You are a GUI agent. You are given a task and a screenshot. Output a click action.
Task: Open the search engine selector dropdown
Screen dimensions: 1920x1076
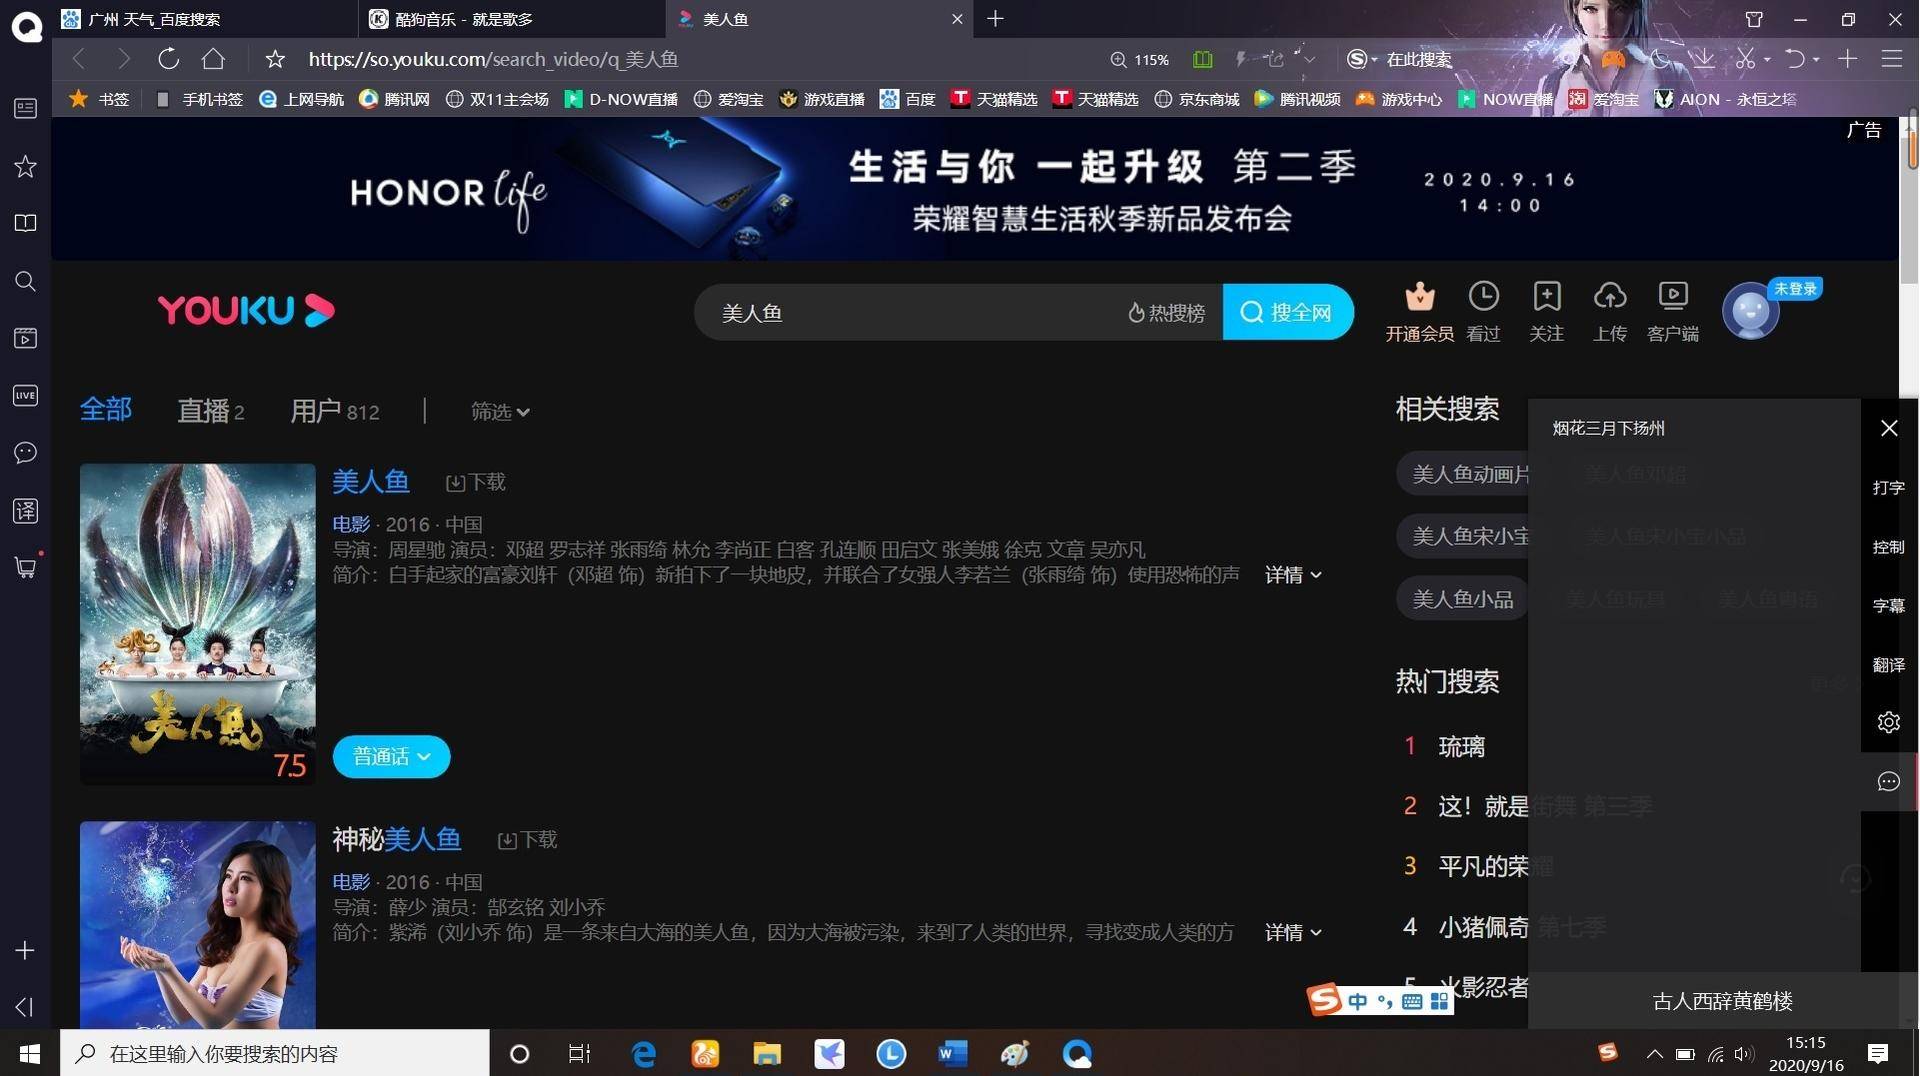[1362, 60]
